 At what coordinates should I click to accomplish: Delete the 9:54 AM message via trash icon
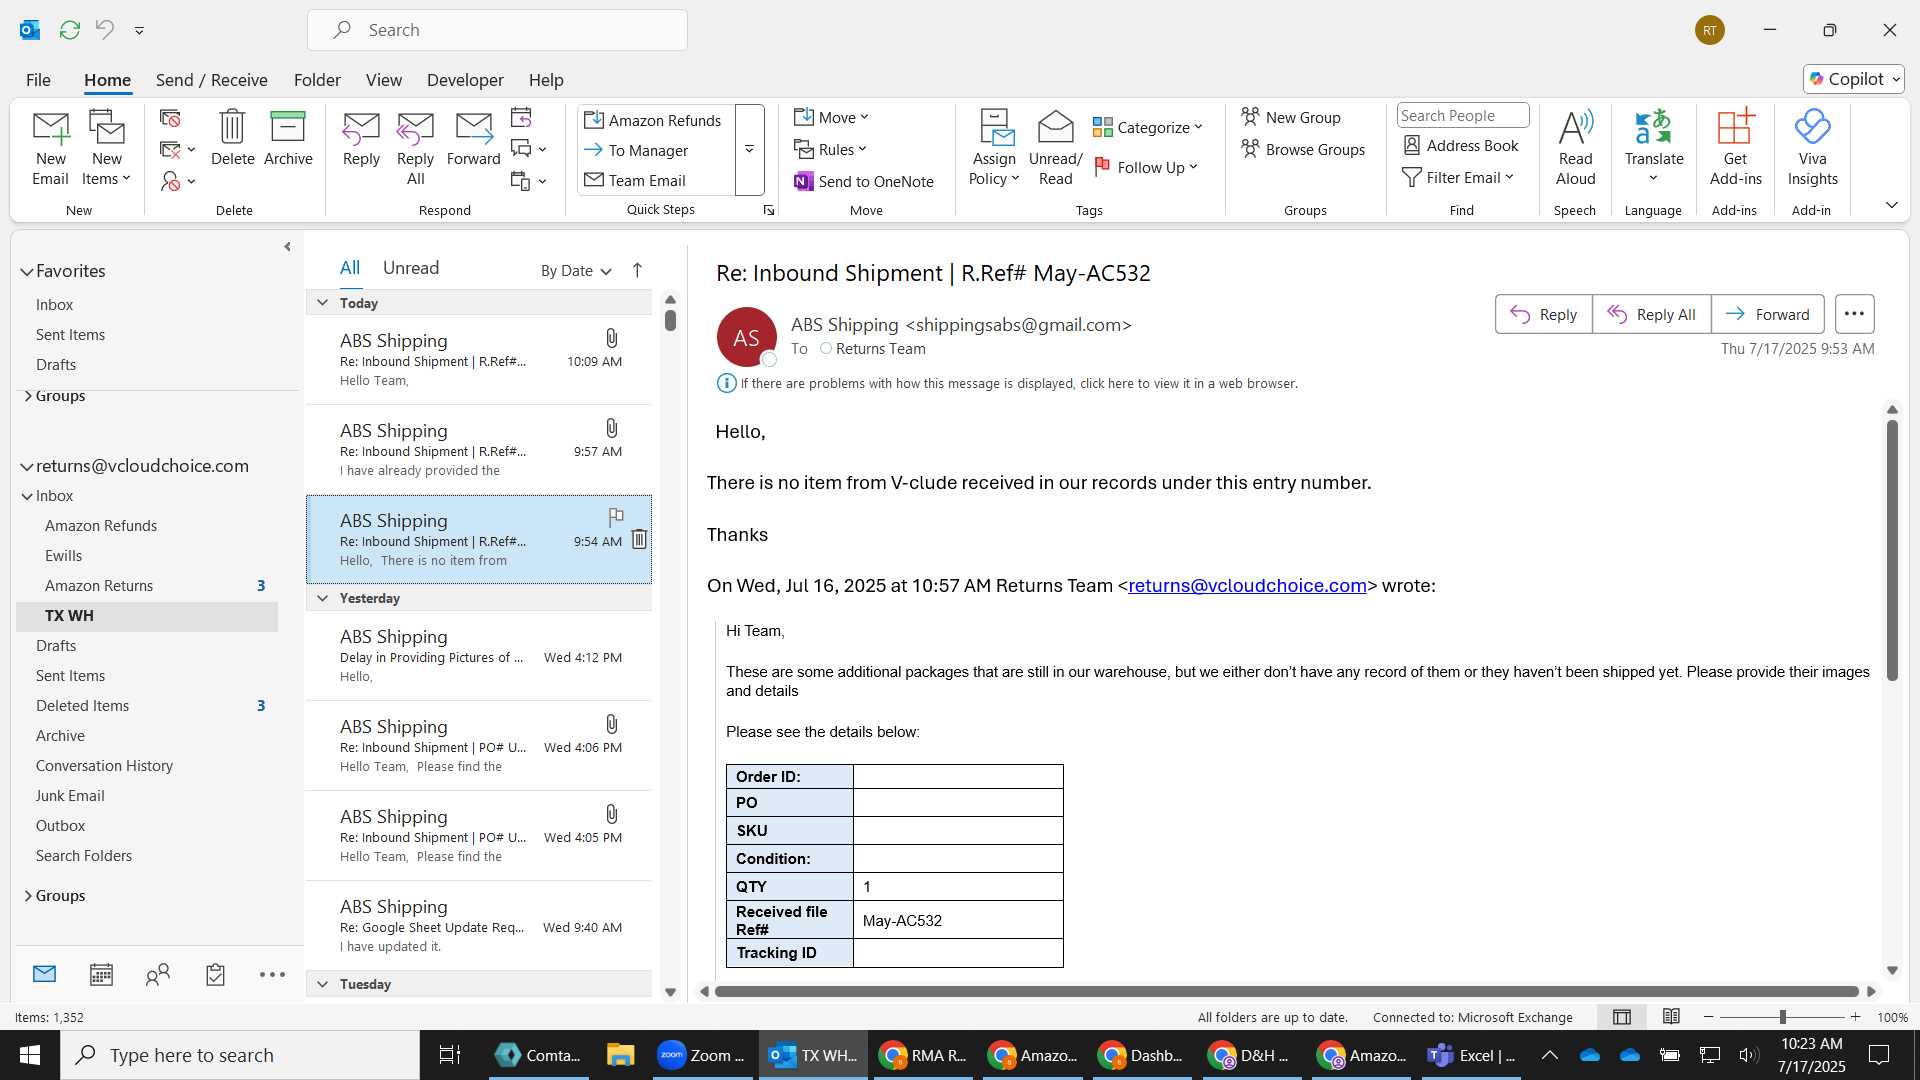[x=639, y=540]
